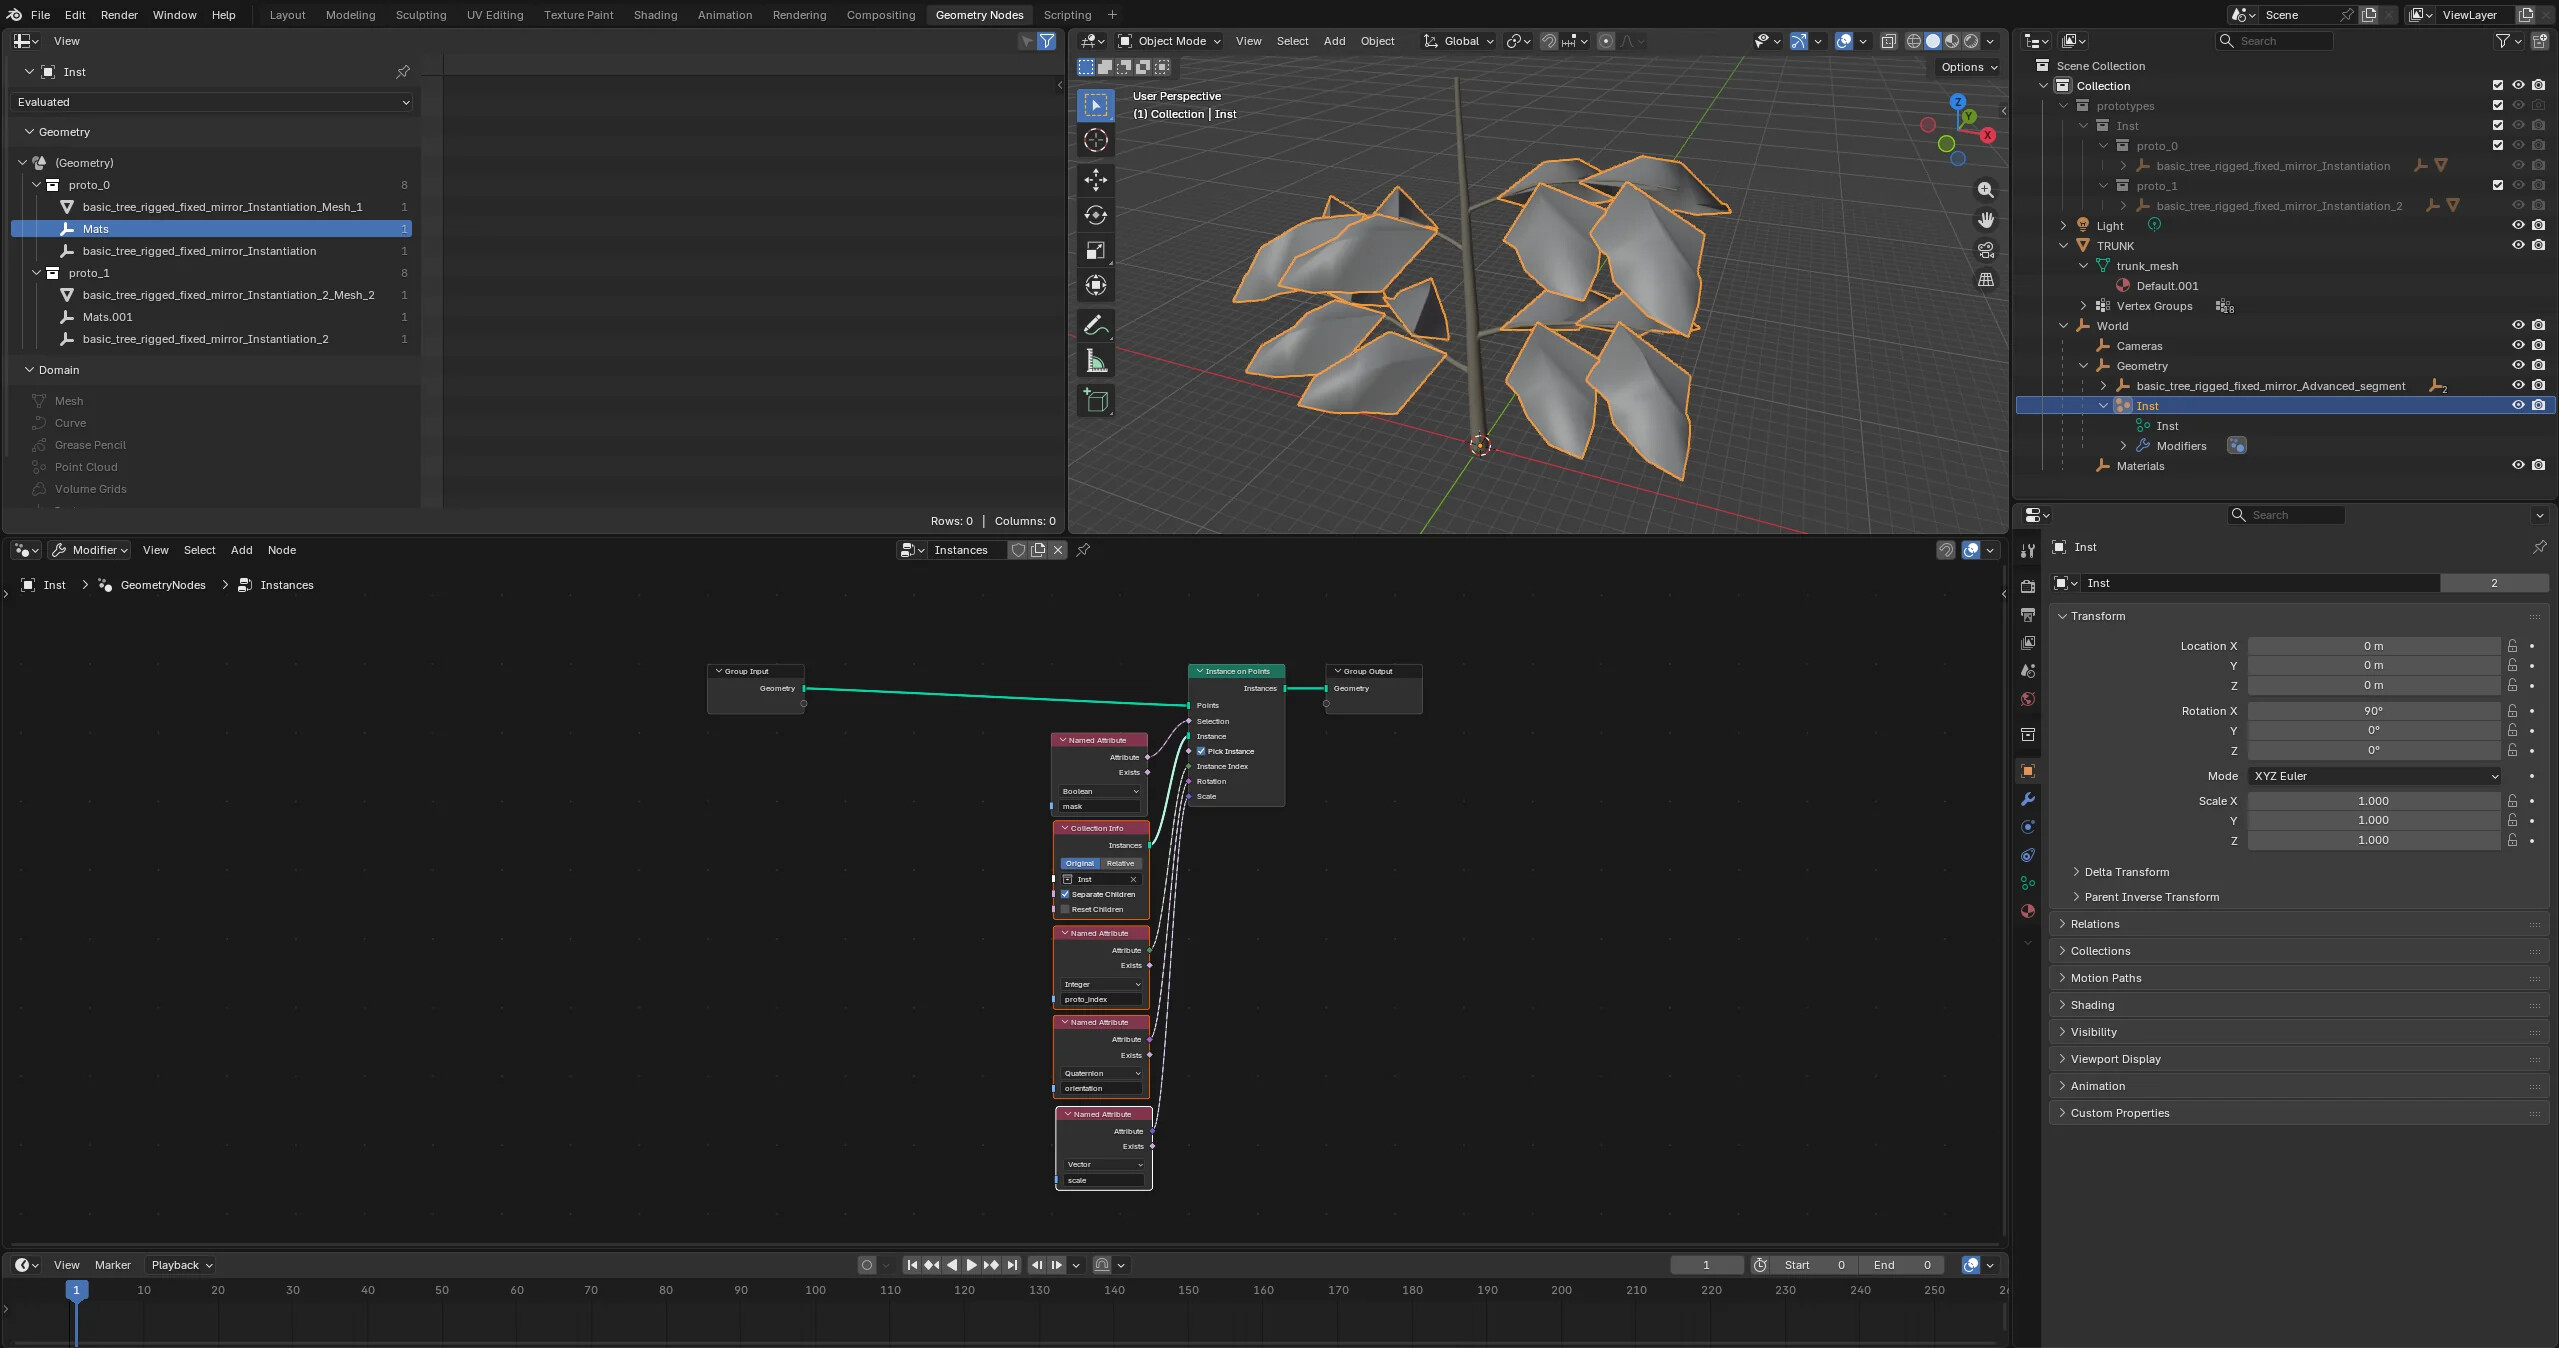Click the viewport Options button
This screenshot has width=2559, height=1348.
[x=1969, y=67]
